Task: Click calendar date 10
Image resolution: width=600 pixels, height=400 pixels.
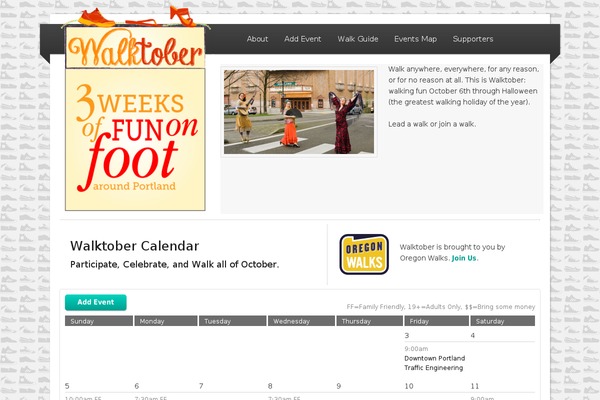Action: click(409, 386)
